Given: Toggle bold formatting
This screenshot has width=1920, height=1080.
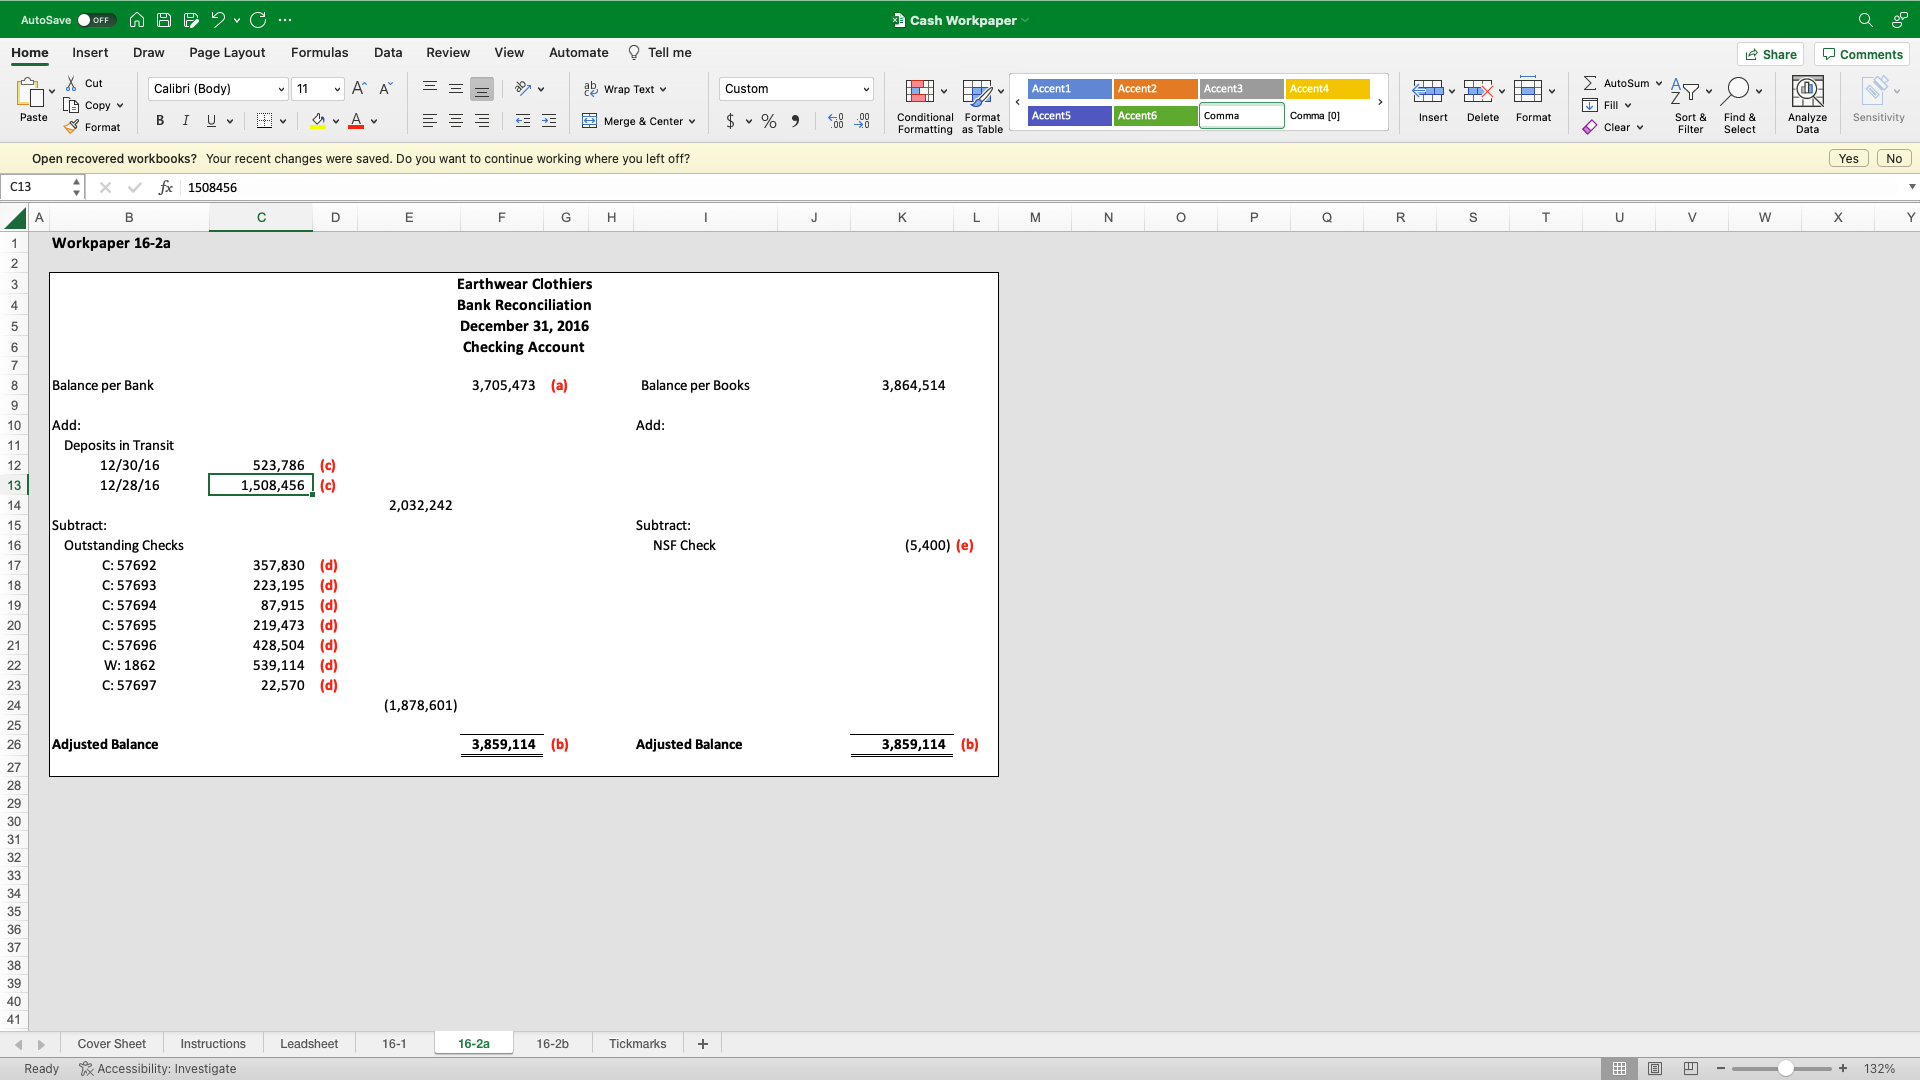Looking at the screenshot, I should tap(160, 121).
